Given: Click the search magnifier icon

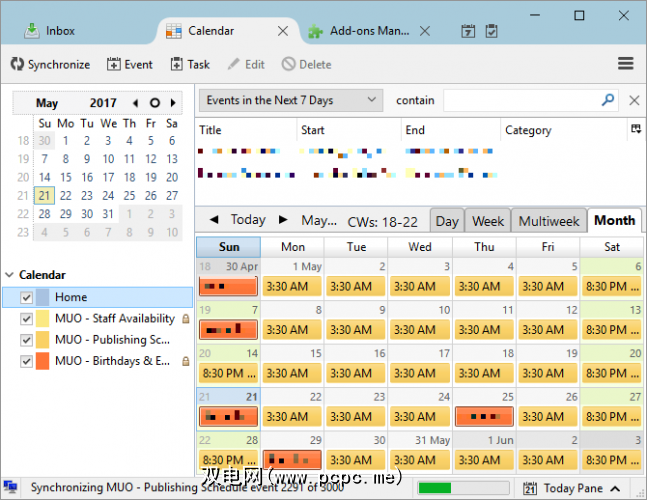Looking at the screenshot, I should point(608,100).
